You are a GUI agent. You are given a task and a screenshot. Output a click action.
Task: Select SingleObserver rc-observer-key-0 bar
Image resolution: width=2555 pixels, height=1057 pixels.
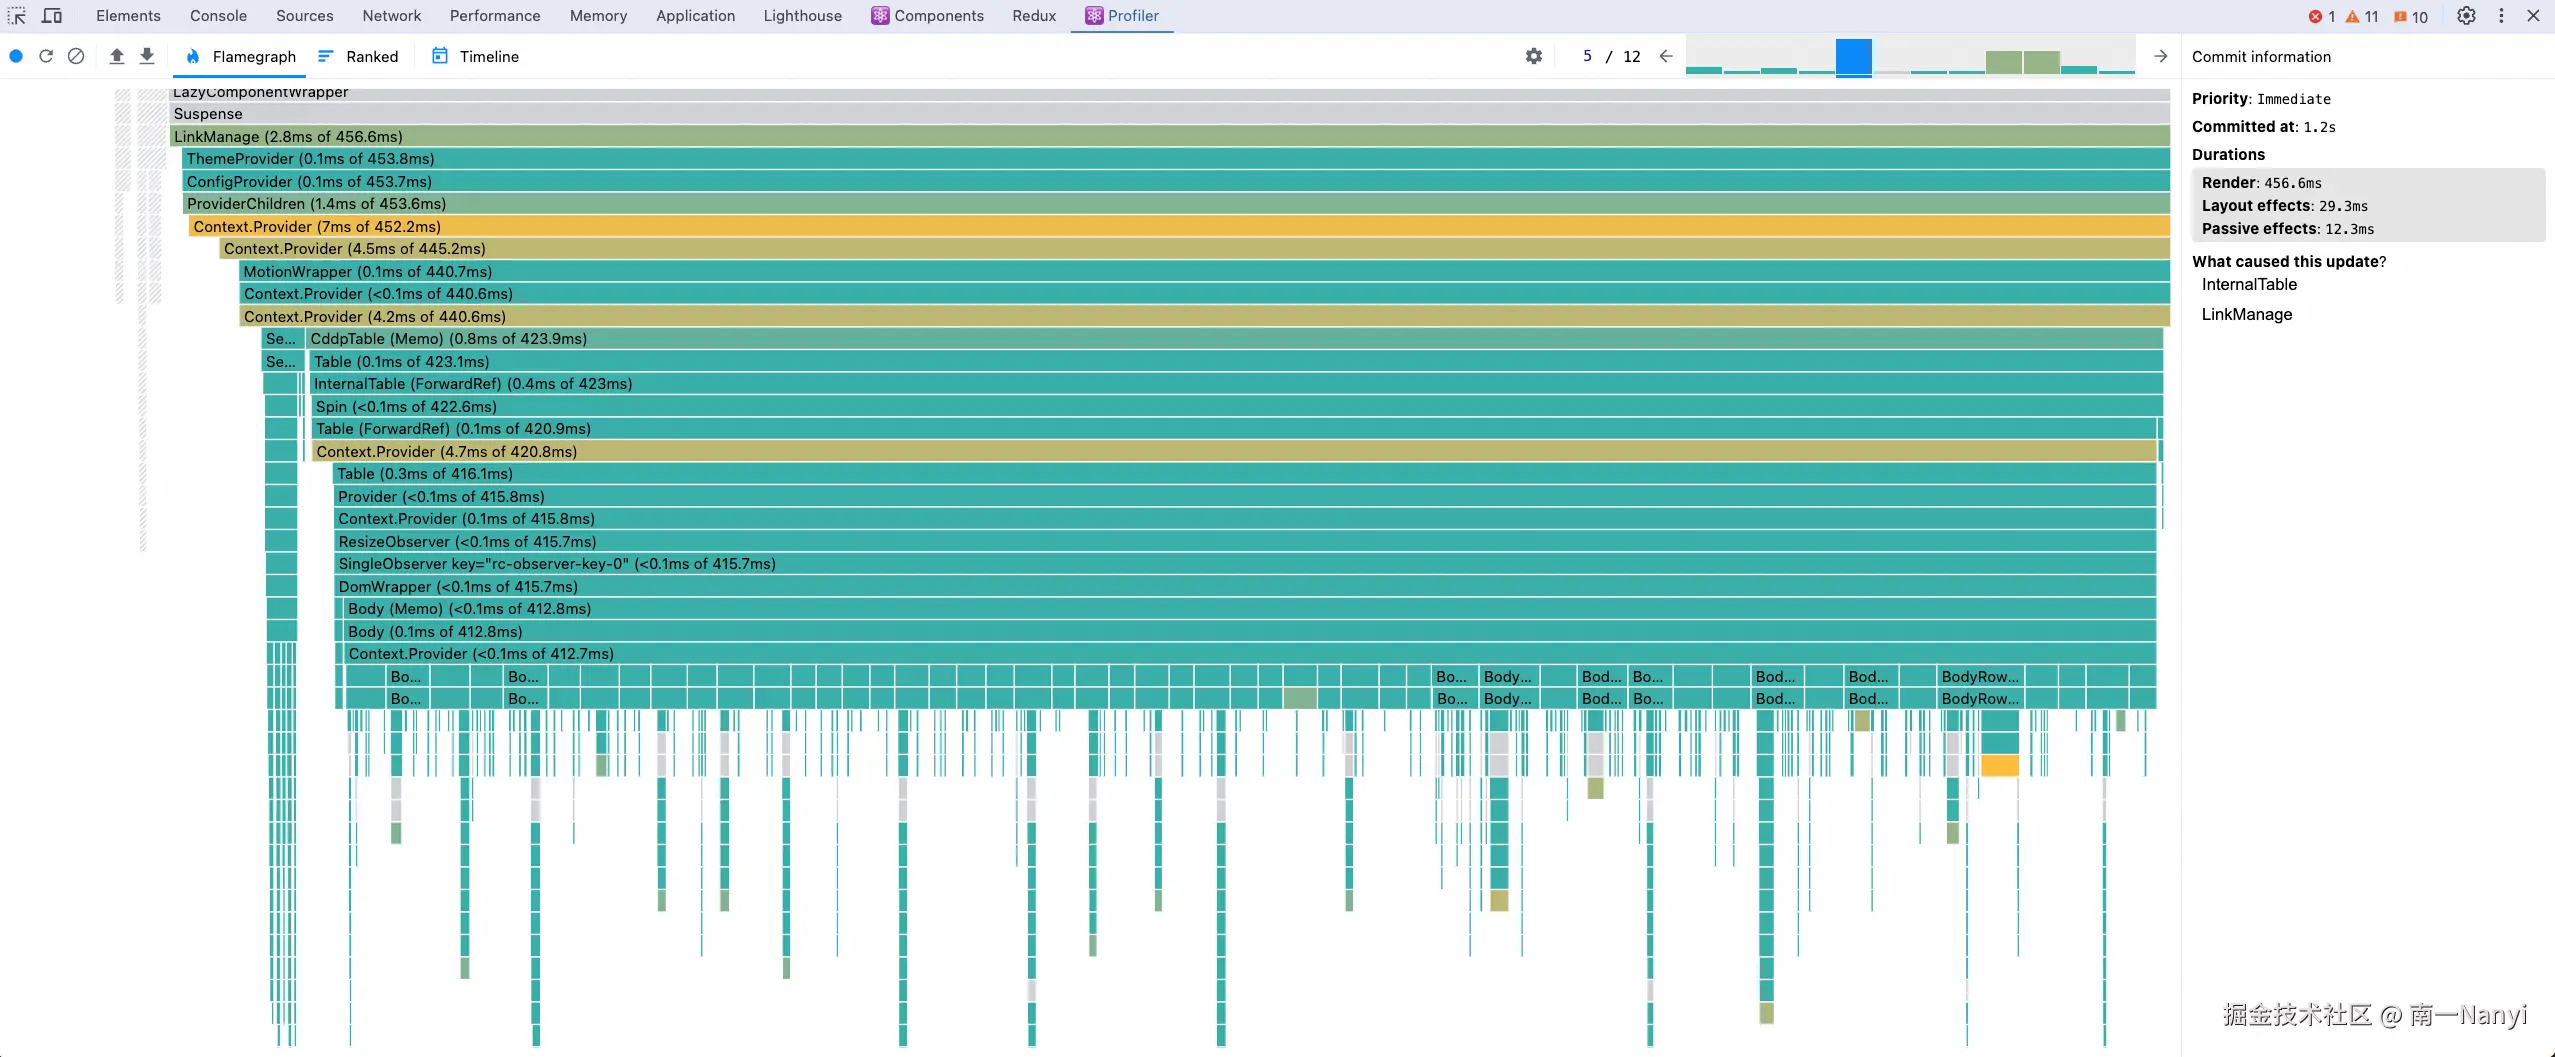click(x=1245, y=564)
